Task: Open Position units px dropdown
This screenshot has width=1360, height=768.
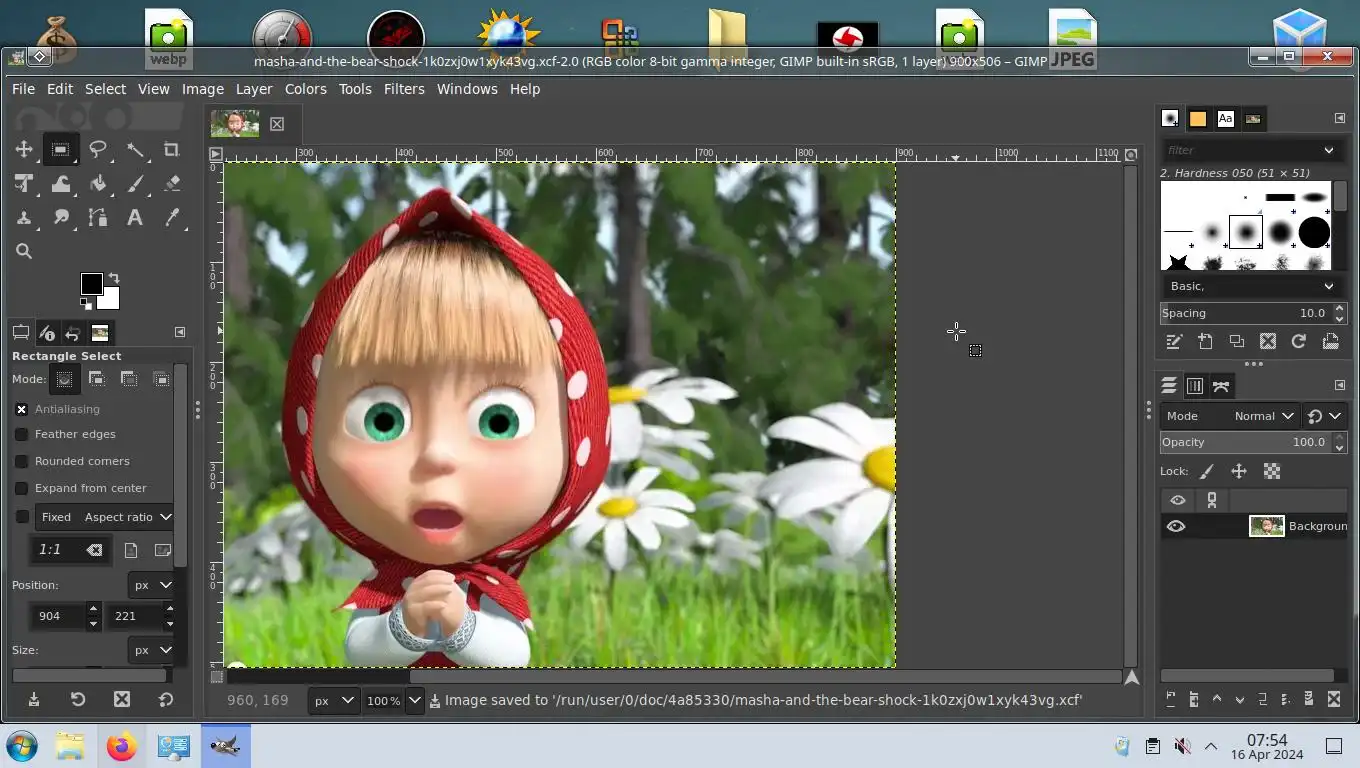Action: click(151, 585)
